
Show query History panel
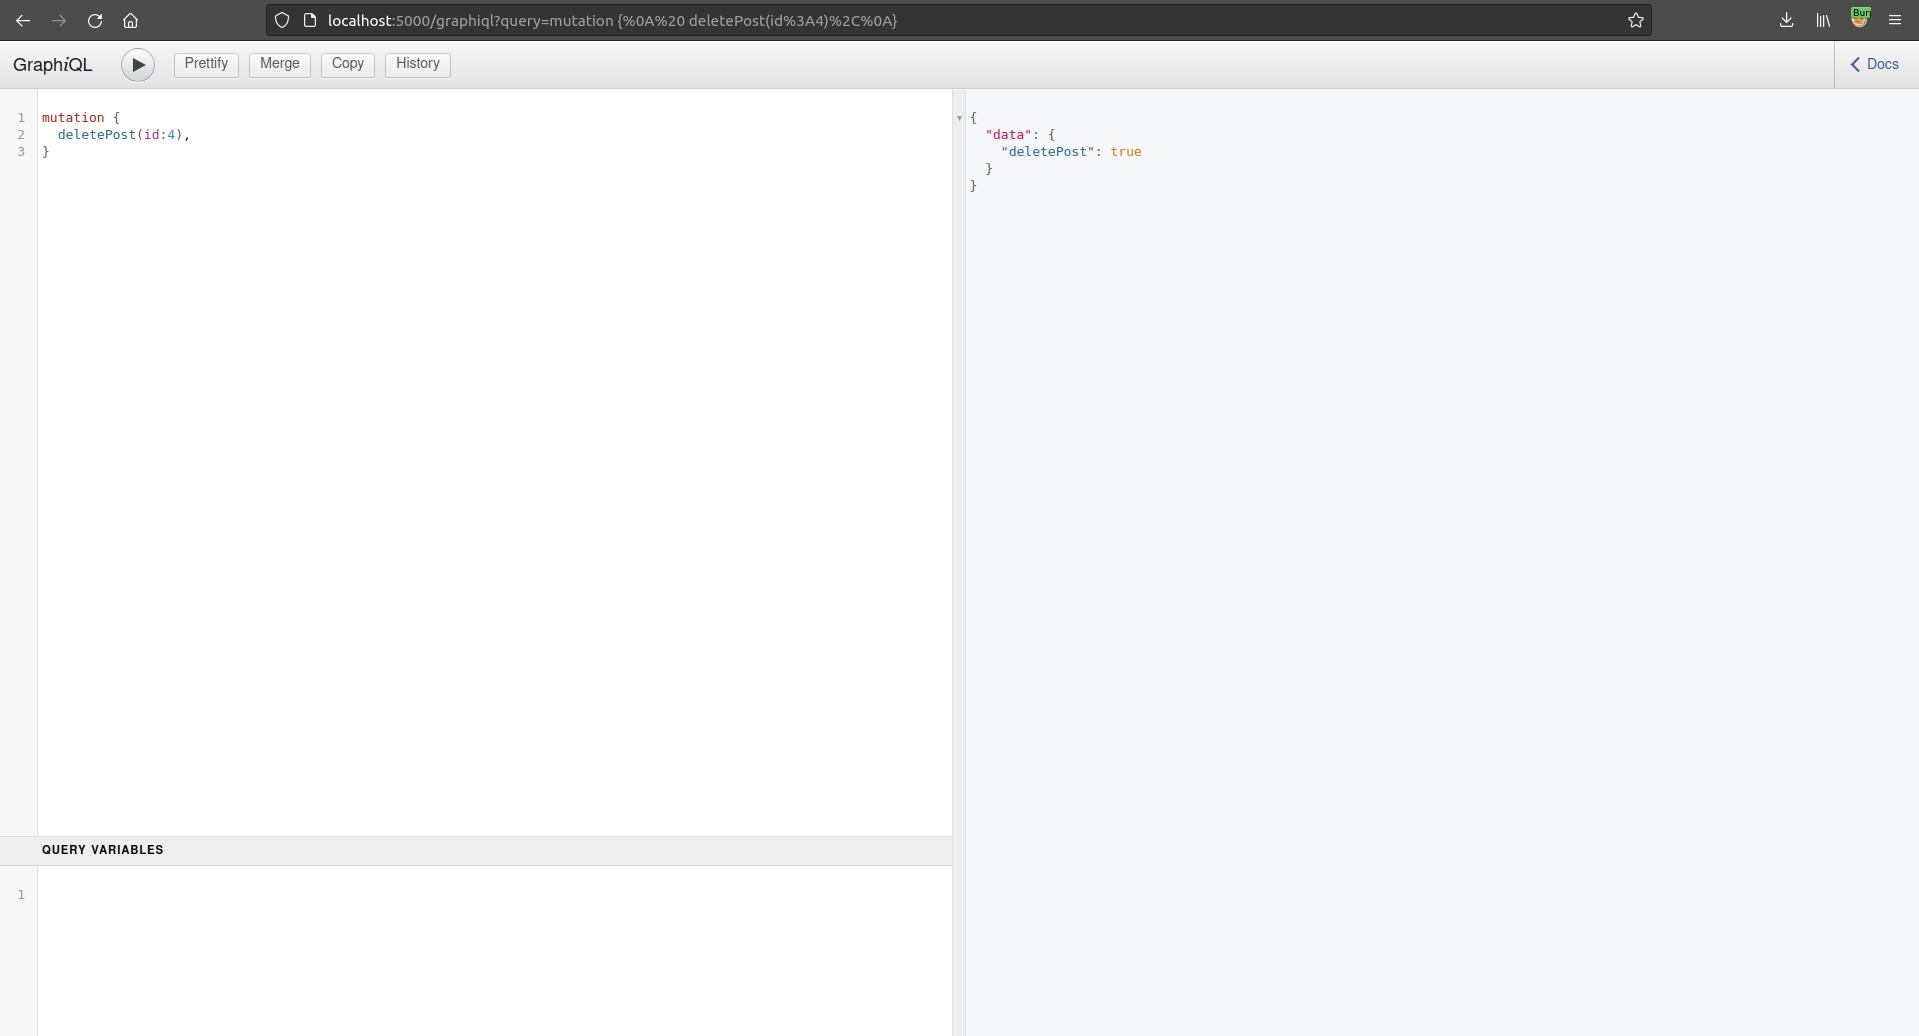(417, 64)
